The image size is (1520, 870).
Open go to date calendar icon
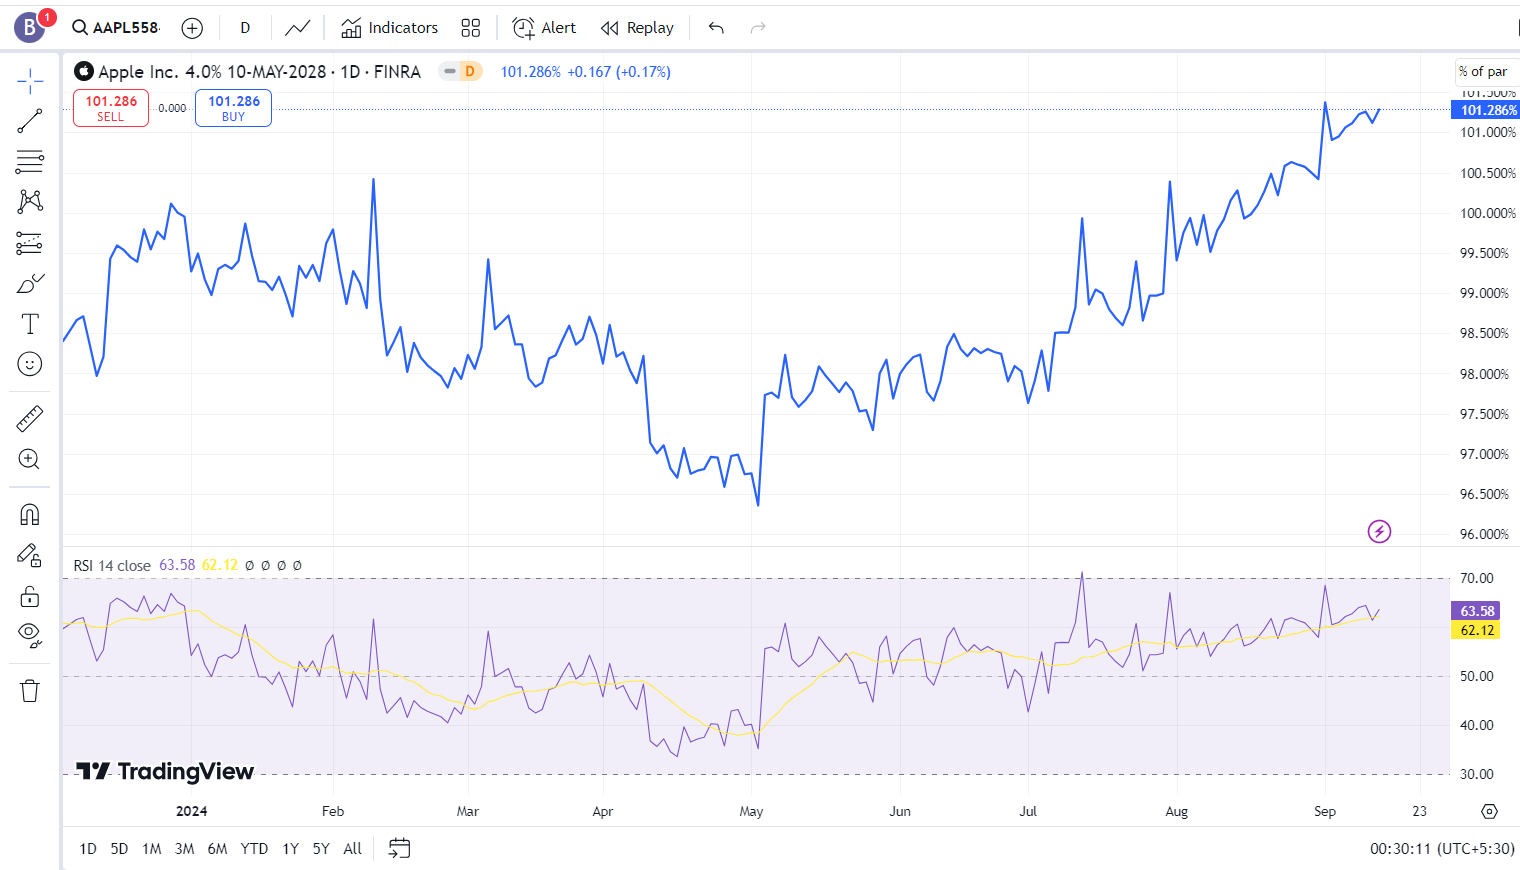(399, 849)
